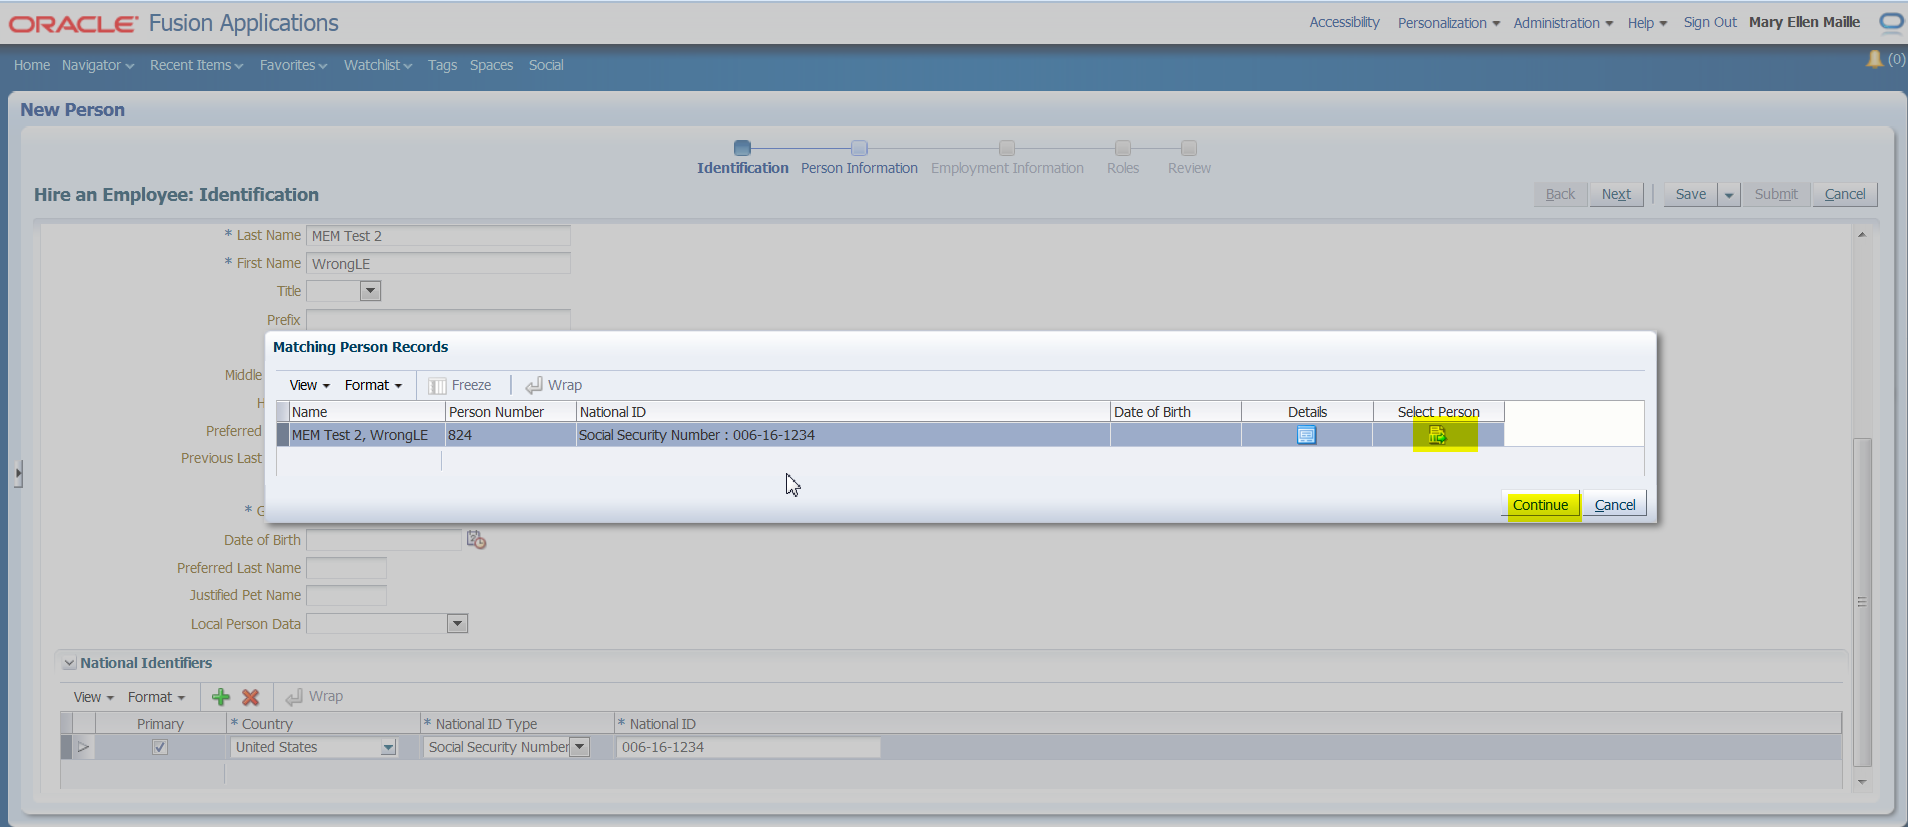The image size is (1908, 827).
Task: Open the notifications bell icon
Action: point(1875,59)
